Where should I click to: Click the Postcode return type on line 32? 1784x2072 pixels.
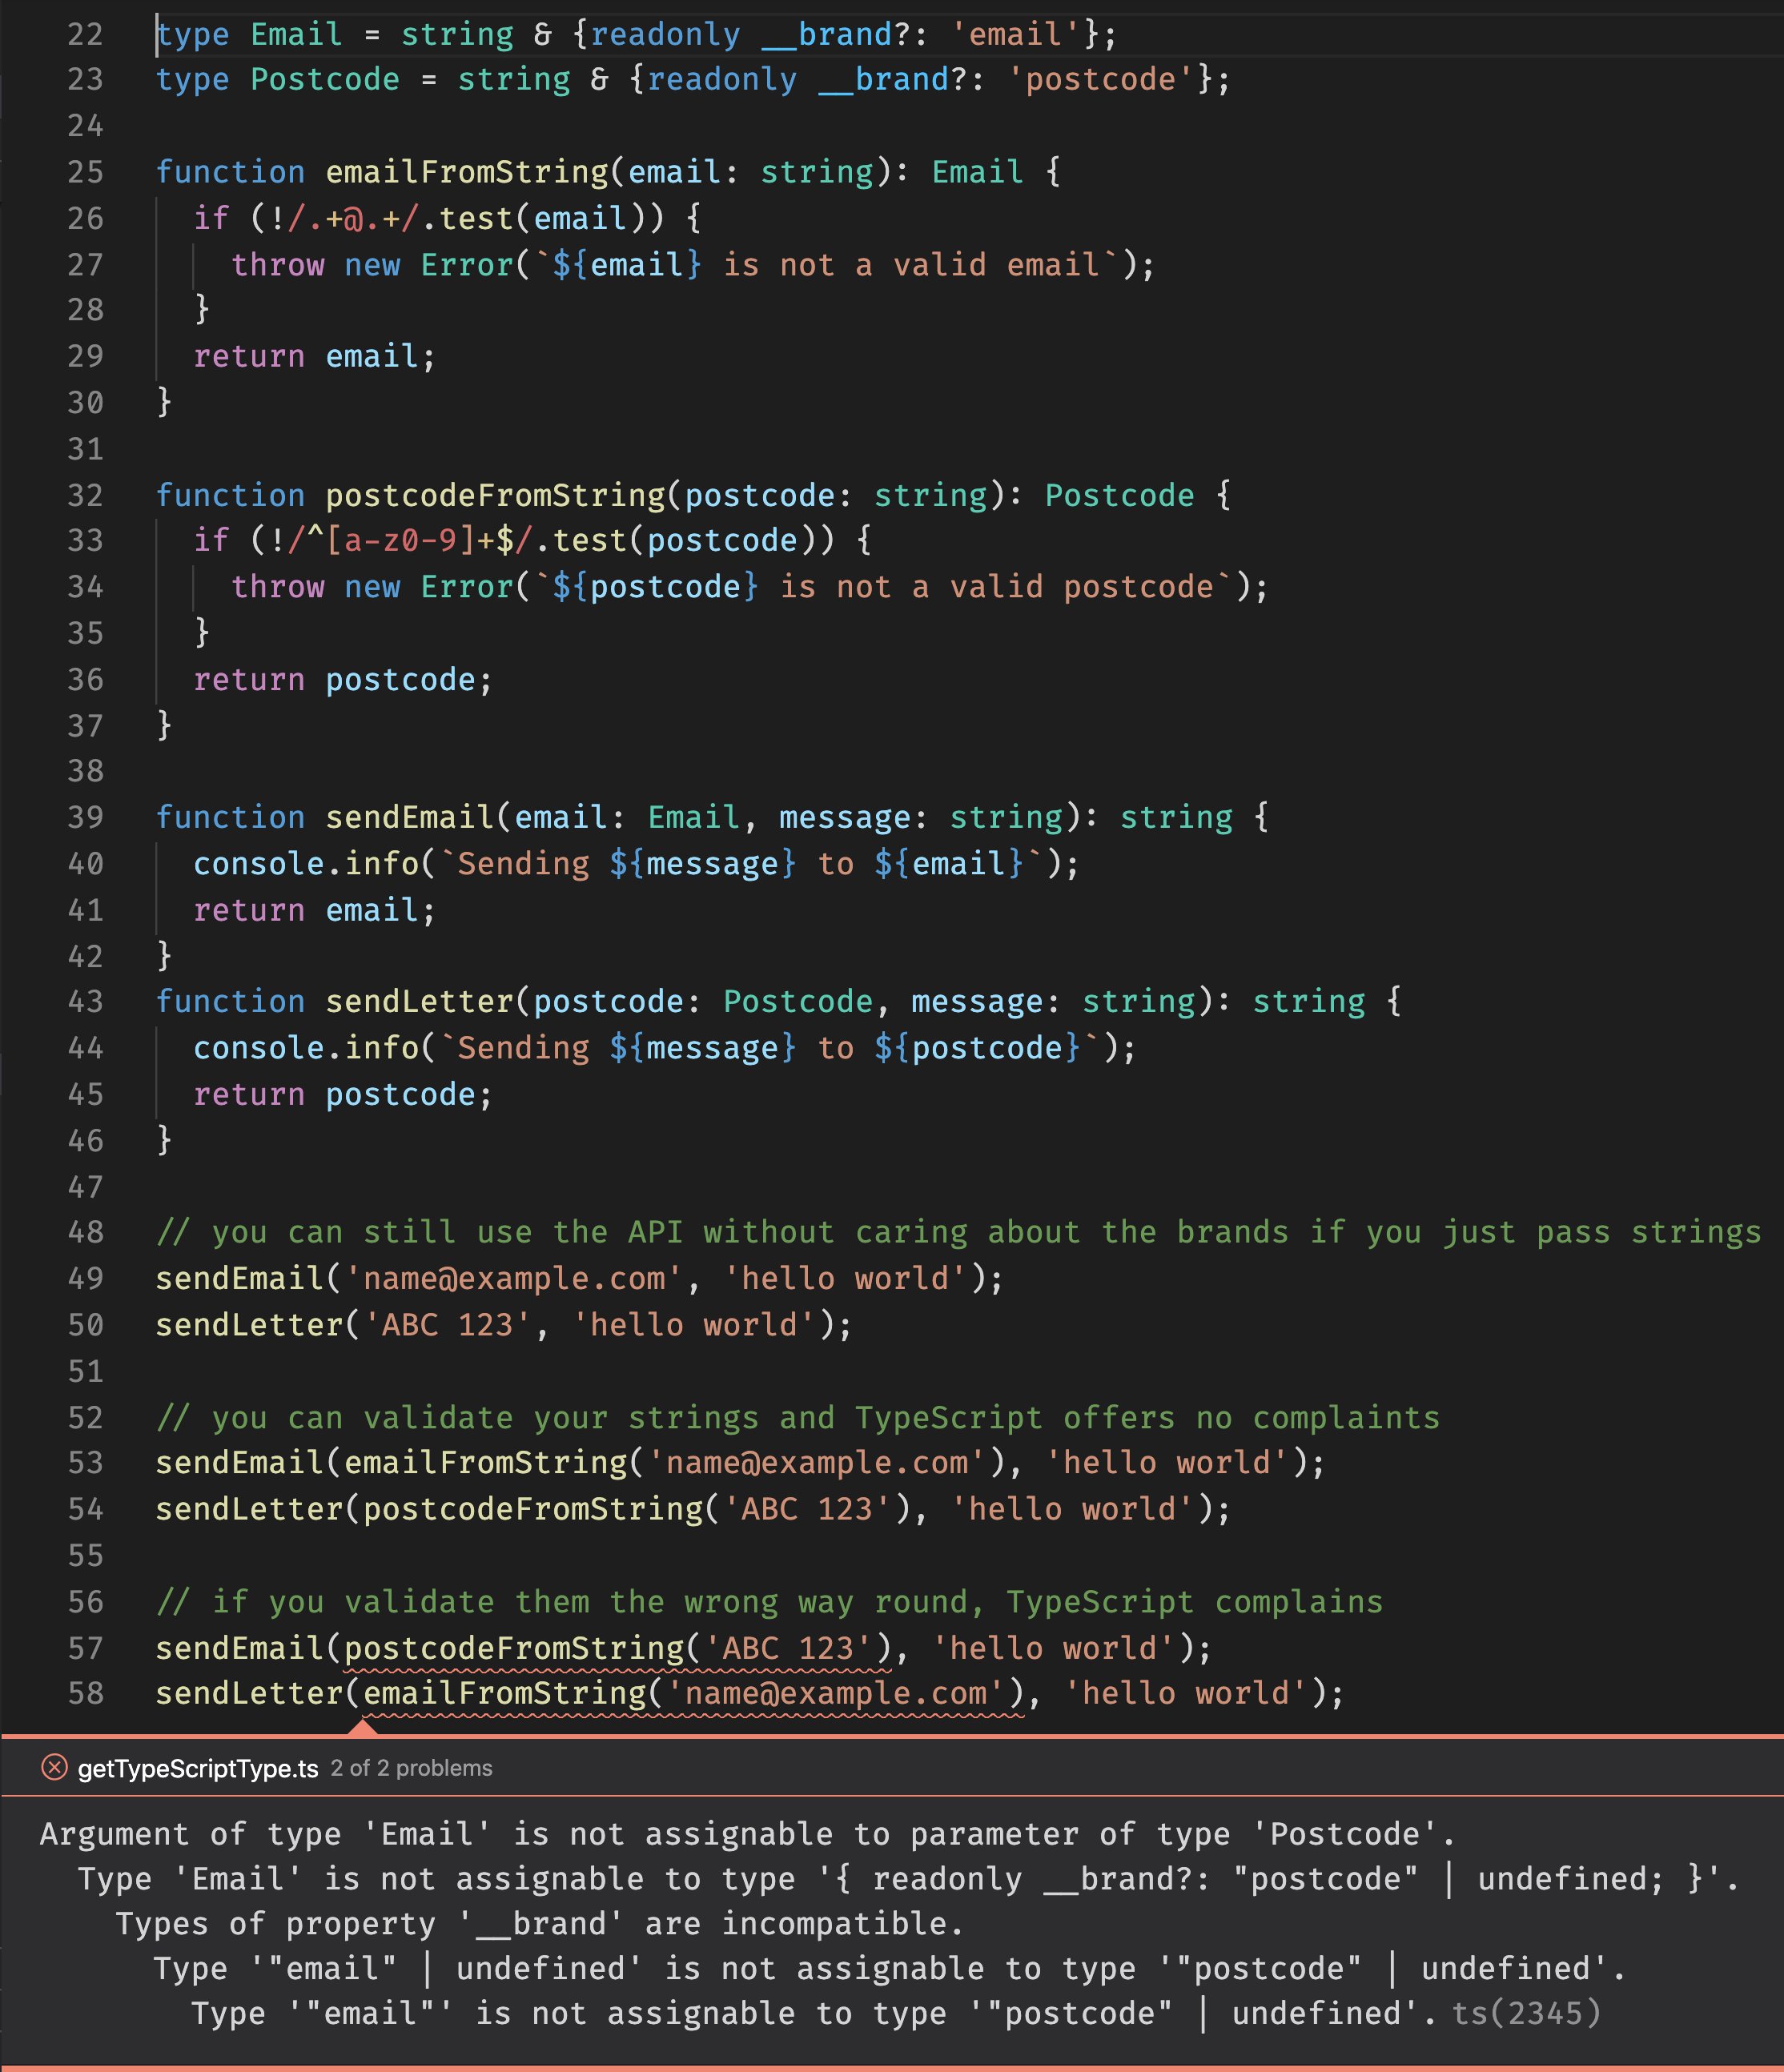1117,494
